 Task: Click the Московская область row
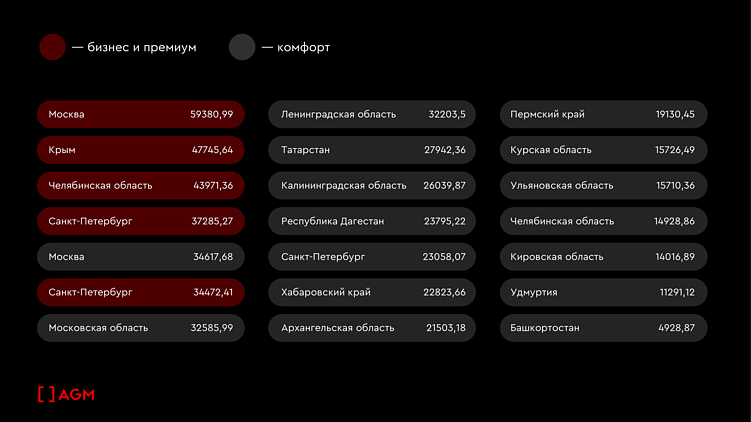pos(141,328)
